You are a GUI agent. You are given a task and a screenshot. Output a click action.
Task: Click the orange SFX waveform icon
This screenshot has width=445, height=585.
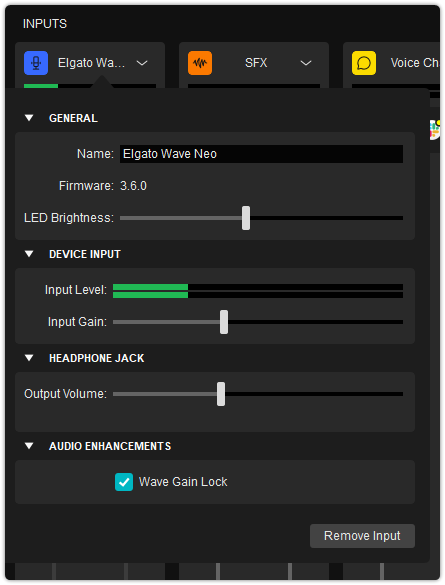point(200,63)
